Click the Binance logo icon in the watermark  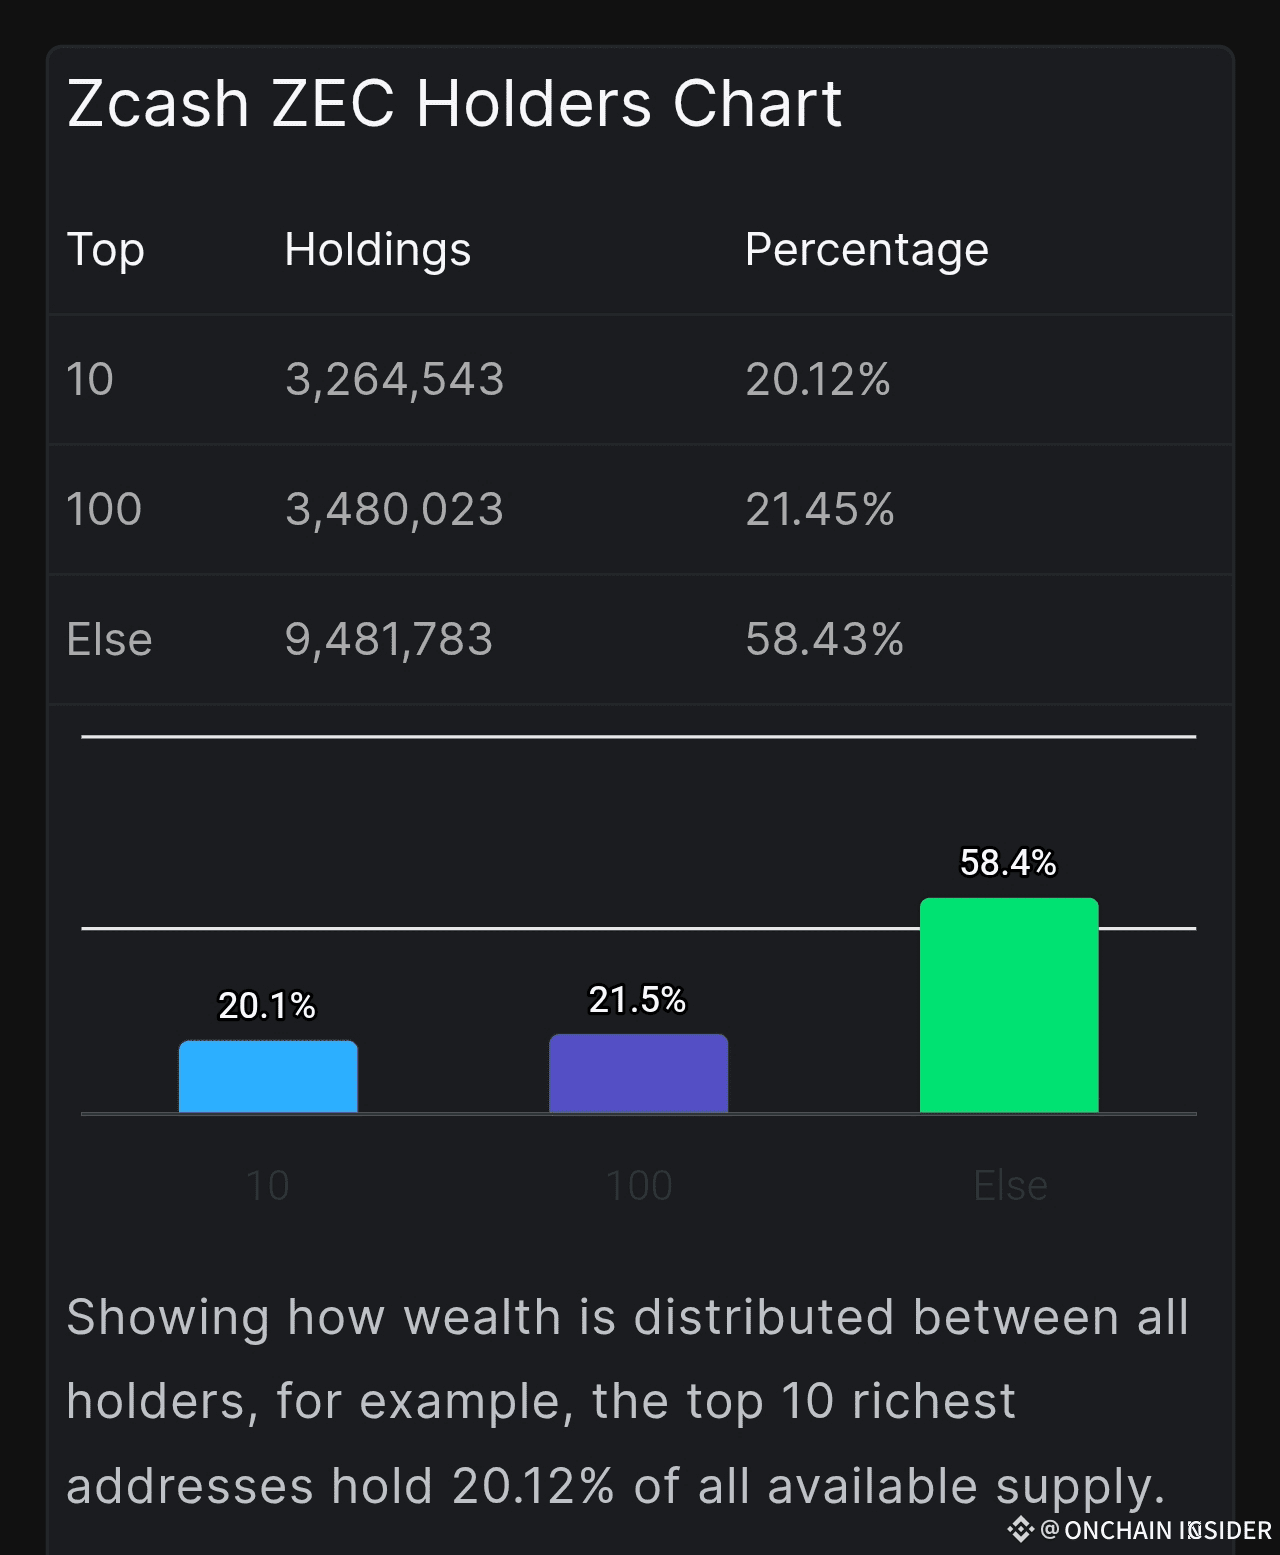(1020, 1529)
